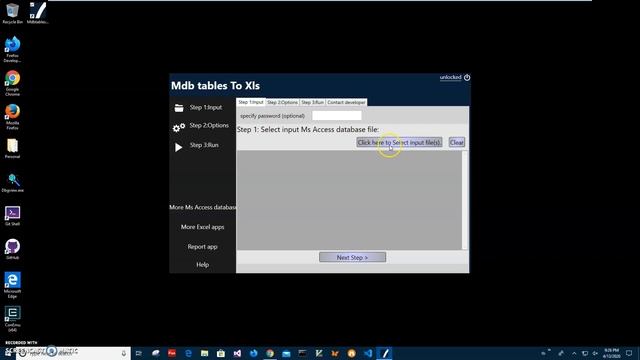Open Visual Studio Code from taskbar
This screenshot has width=640, height=360.
368,353
